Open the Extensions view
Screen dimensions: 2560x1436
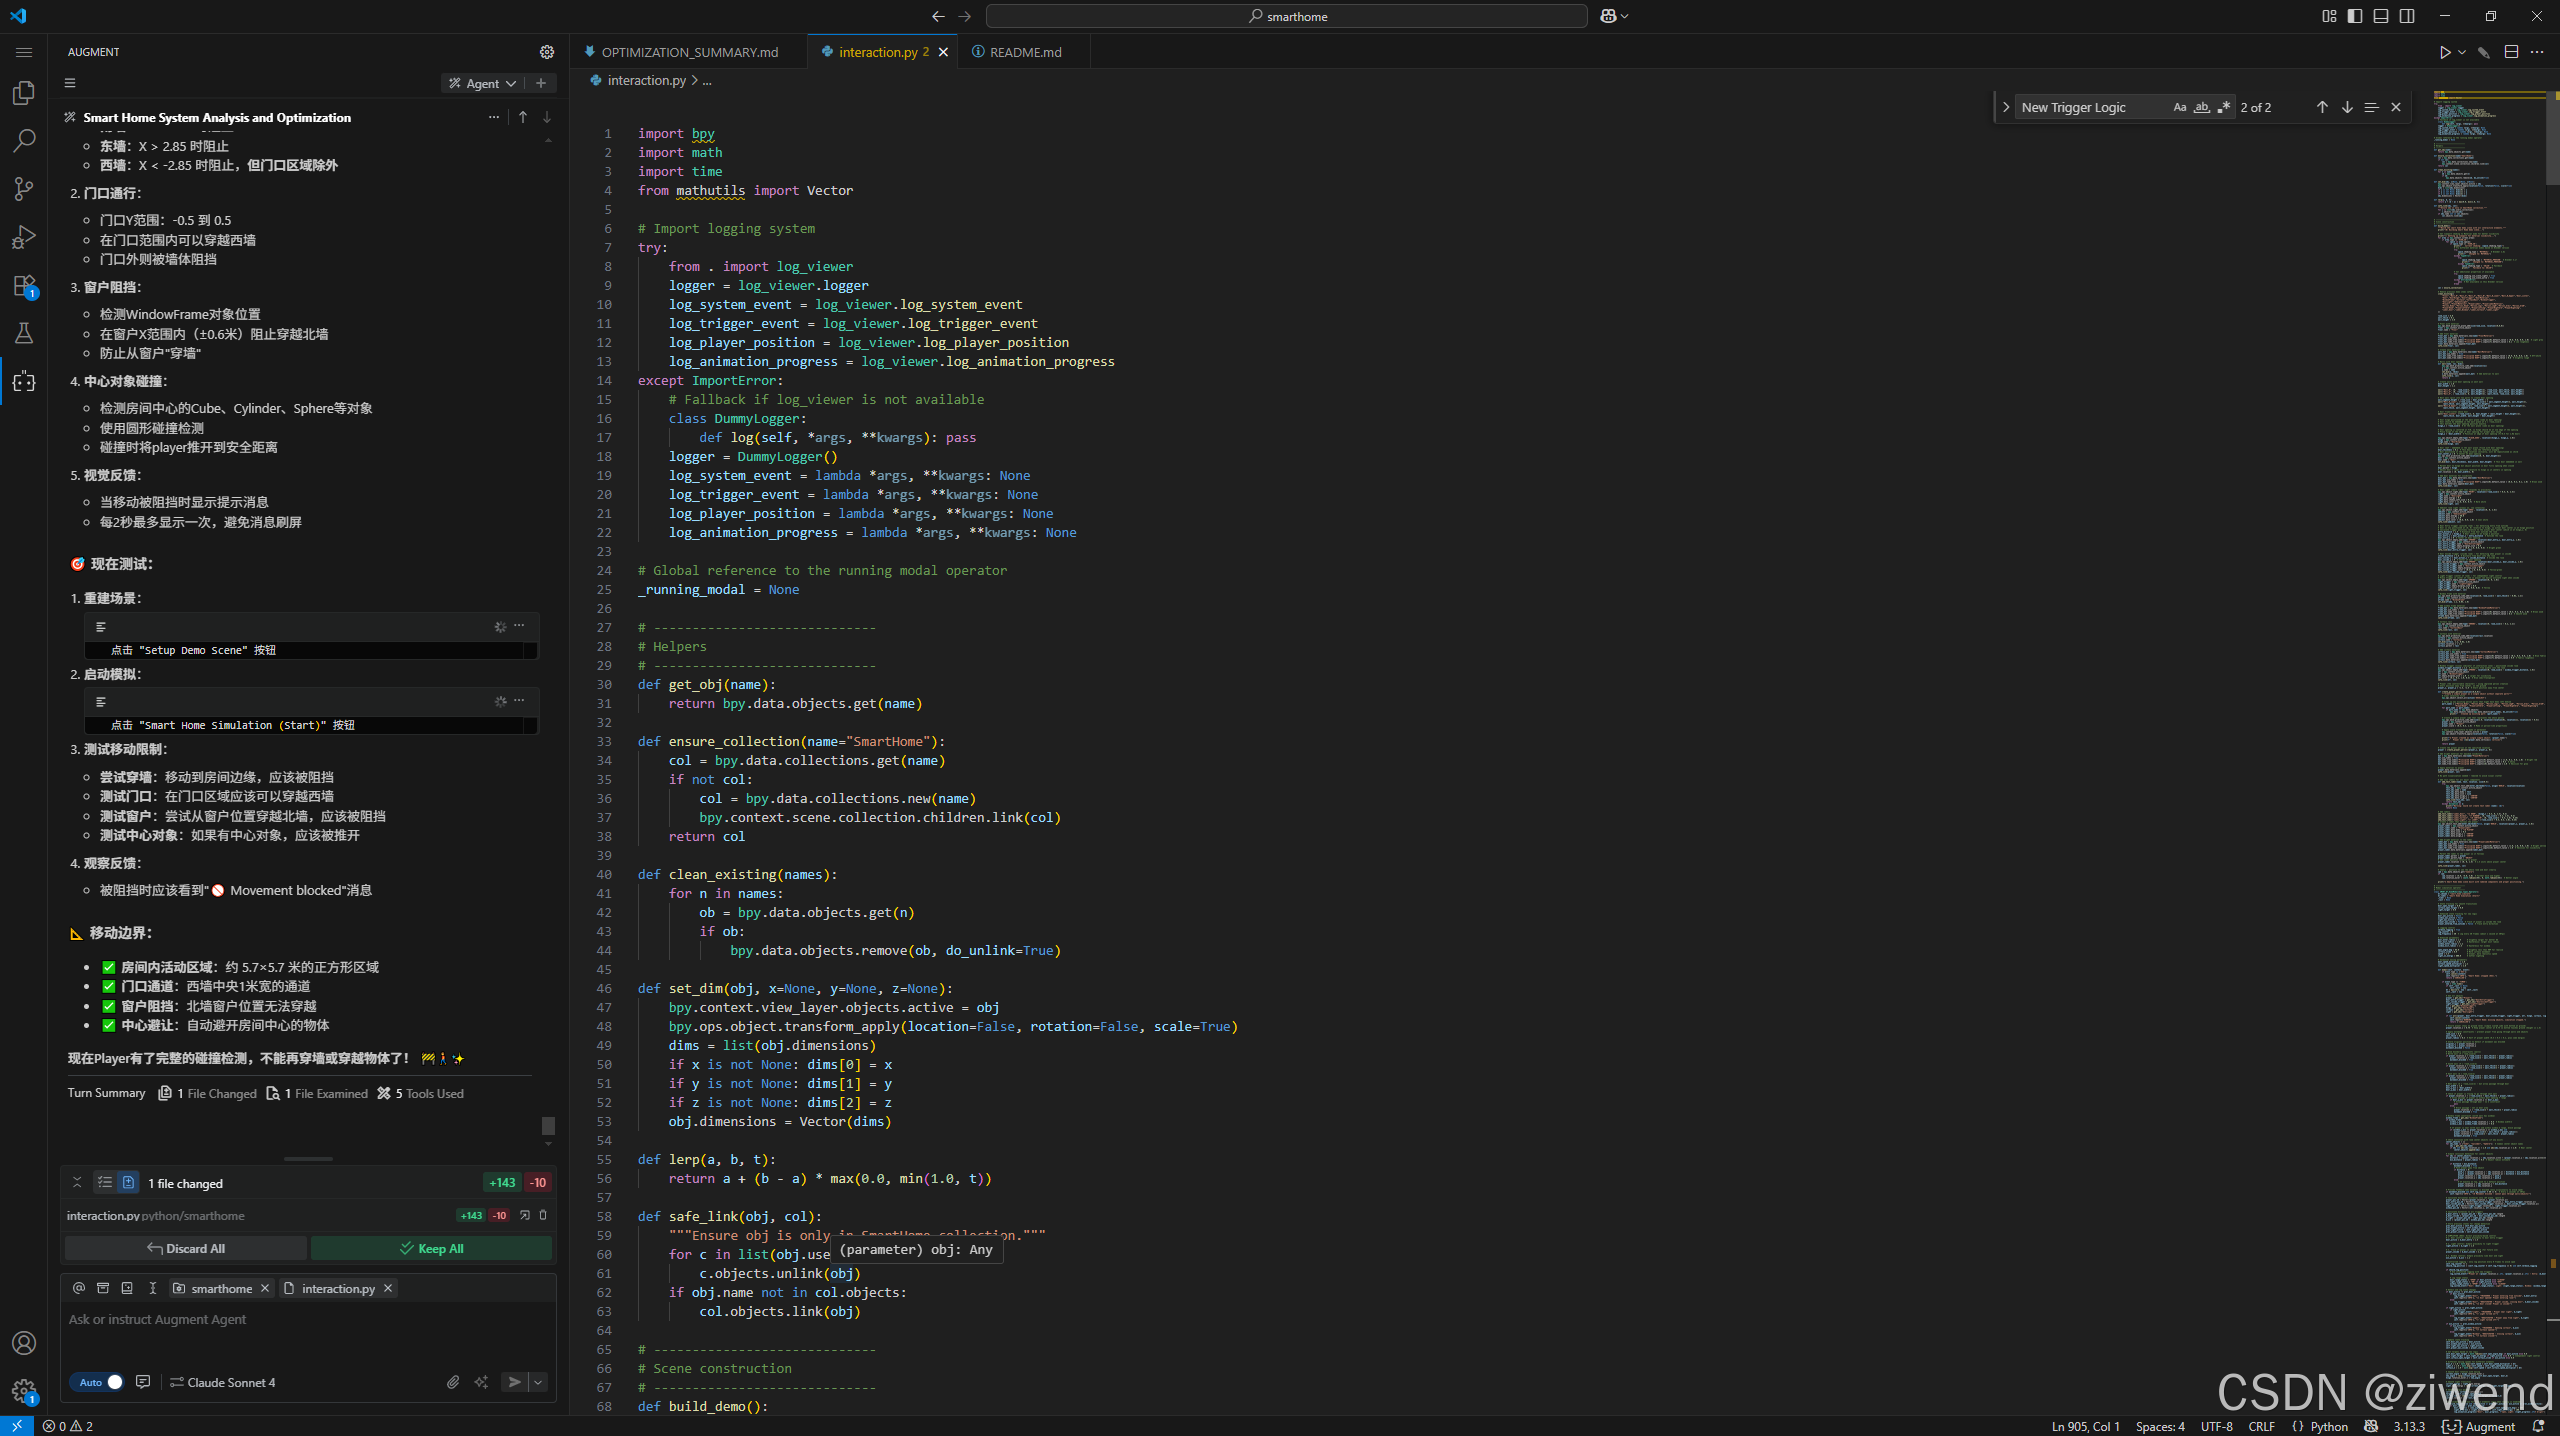tap(24, 286)
